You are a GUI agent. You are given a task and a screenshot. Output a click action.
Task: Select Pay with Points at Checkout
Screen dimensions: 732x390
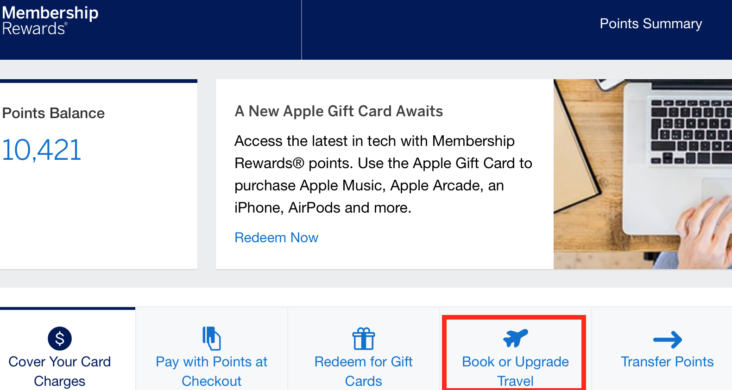click(211, 371)
